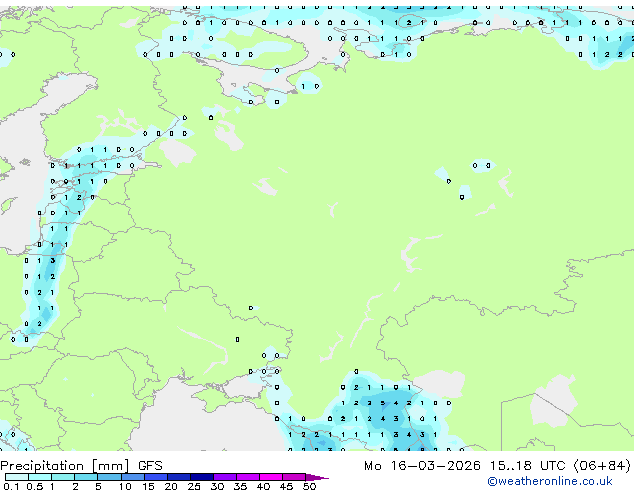Click the legend tick label '20'
634x490 pixels.
[171, 486]
